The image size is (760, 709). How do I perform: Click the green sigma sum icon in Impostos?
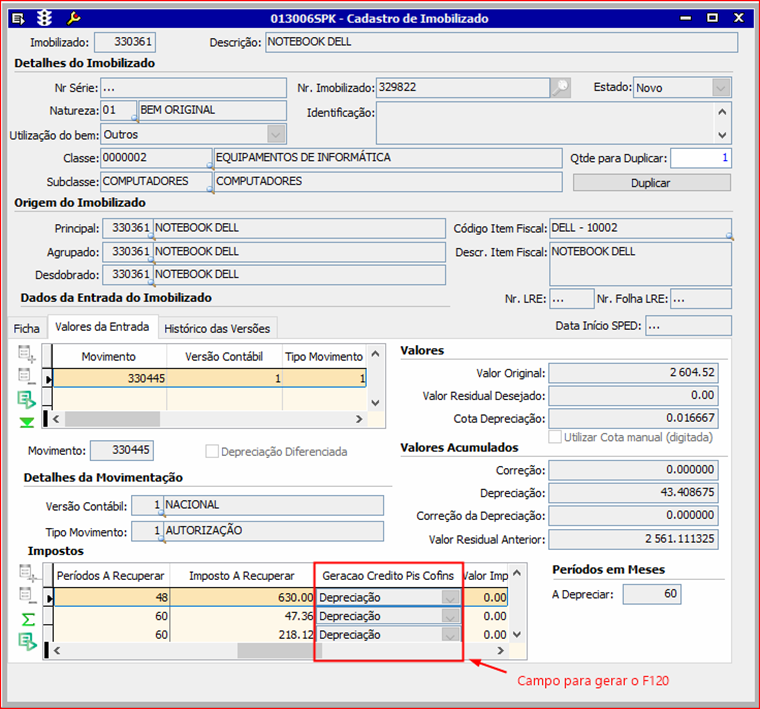click(28, 620)
